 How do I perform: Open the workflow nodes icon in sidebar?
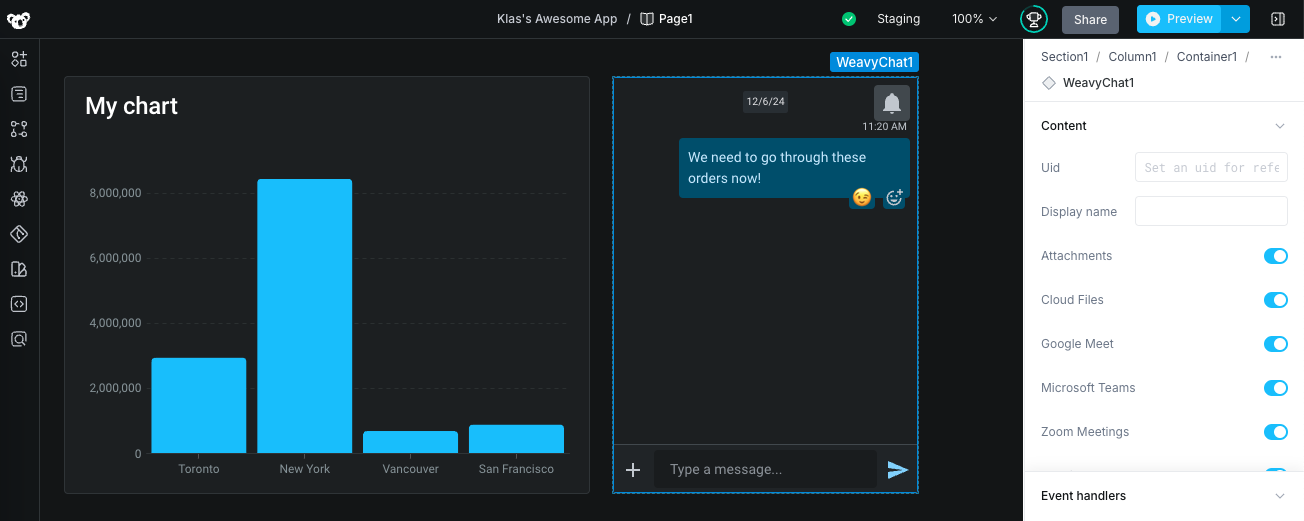[x=19, y=129]
